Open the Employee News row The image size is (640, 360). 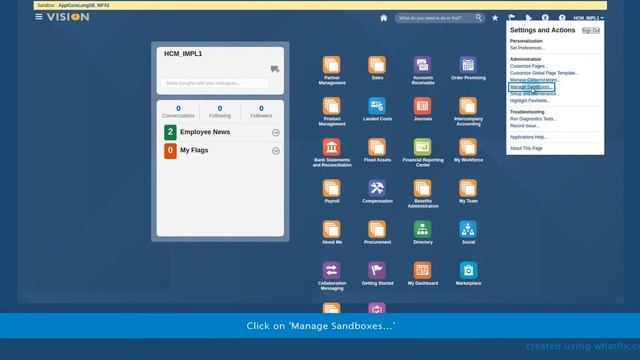(221, 132)
